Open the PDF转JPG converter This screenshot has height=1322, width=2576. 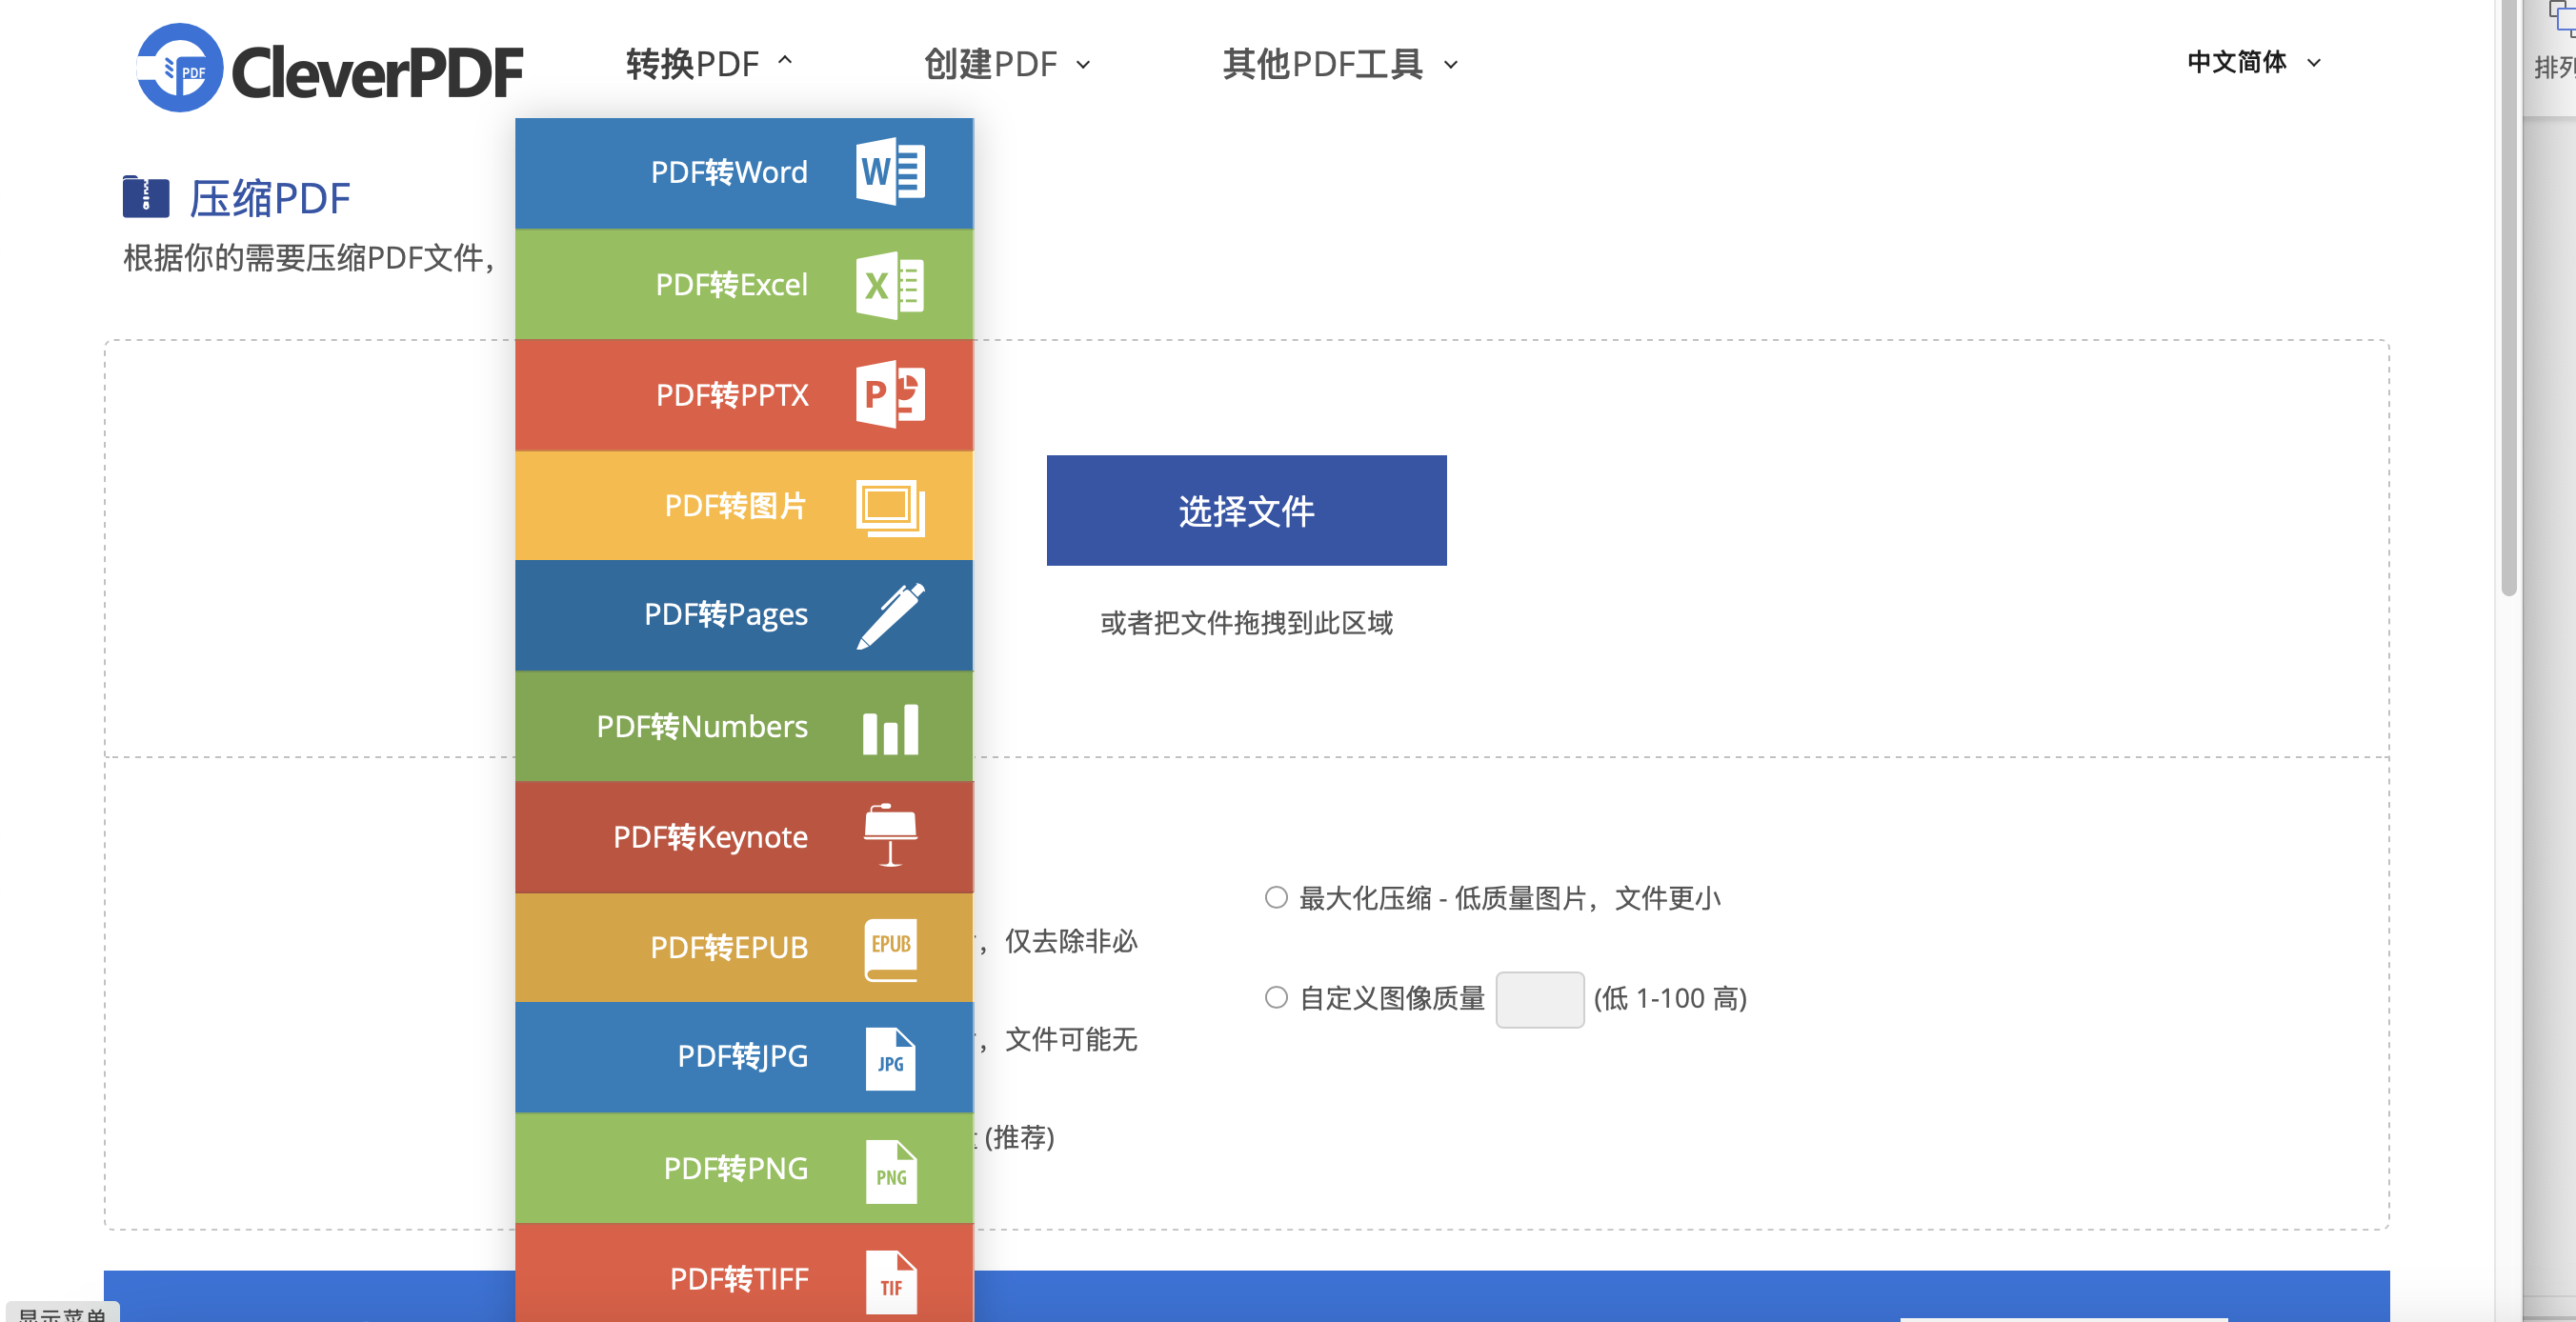tap(744, 1057)
